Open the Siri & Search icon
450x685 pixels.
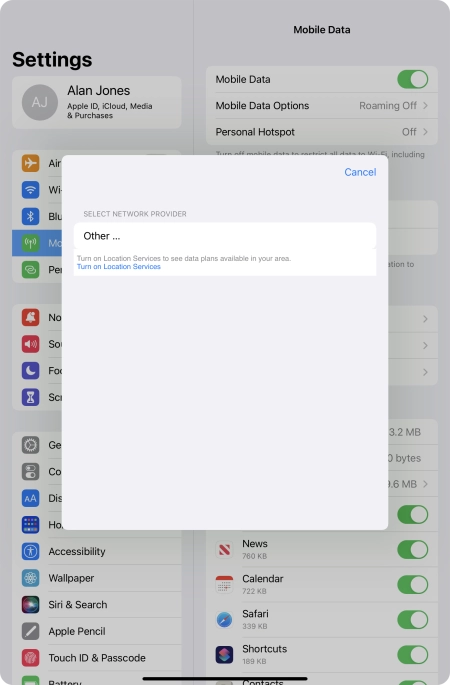click(31, 605)
